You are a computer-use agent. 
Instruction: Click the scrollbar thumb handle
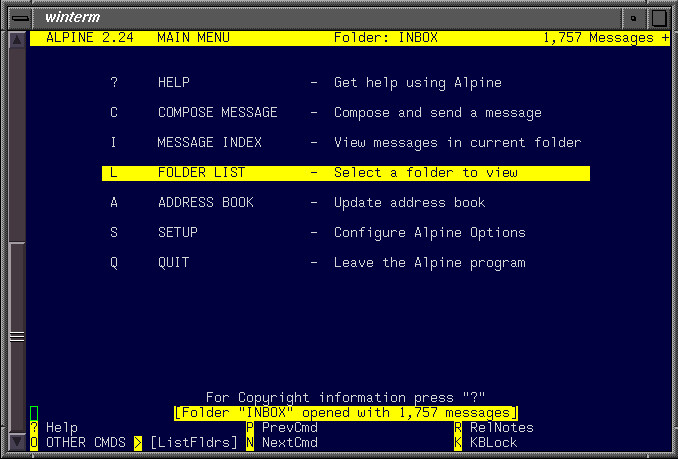click(x=17, y=336)
